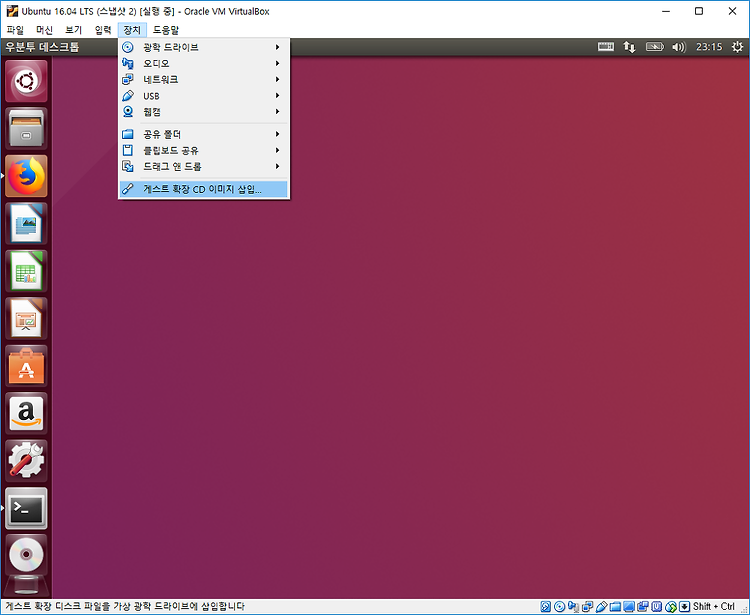750x615 pixels.
Task: Open LibreOffice Calc from the launcher
Action: [26, 271]
